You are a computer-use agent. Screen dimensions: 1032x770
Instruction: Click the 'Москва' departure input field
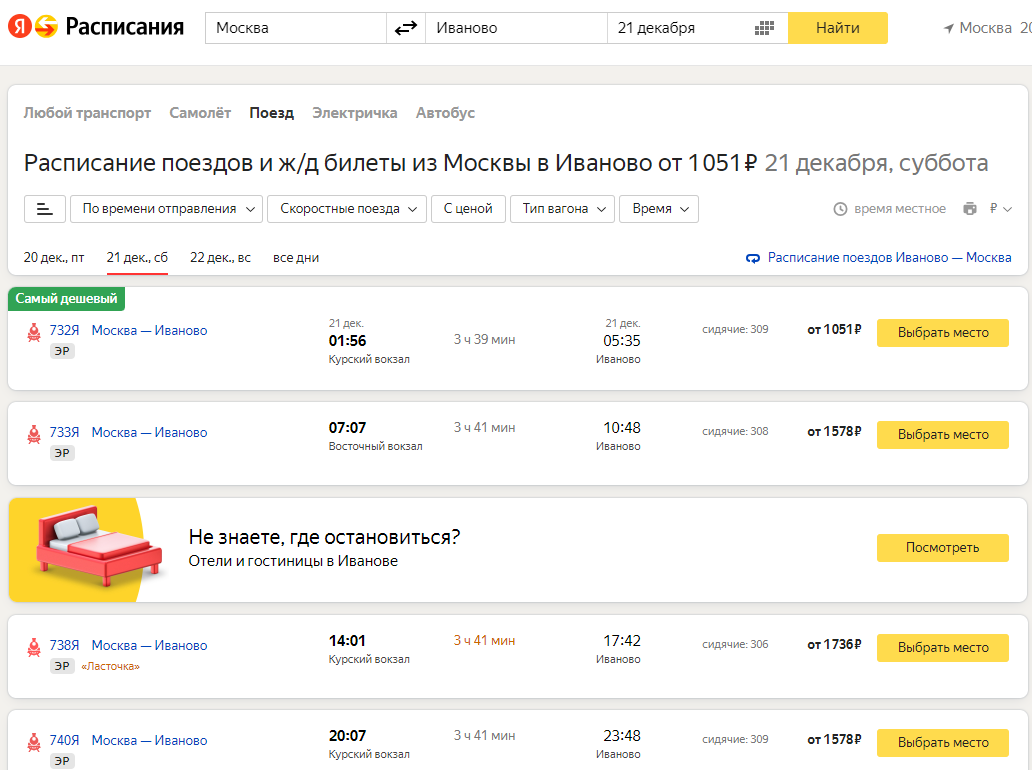pos(295,28)
